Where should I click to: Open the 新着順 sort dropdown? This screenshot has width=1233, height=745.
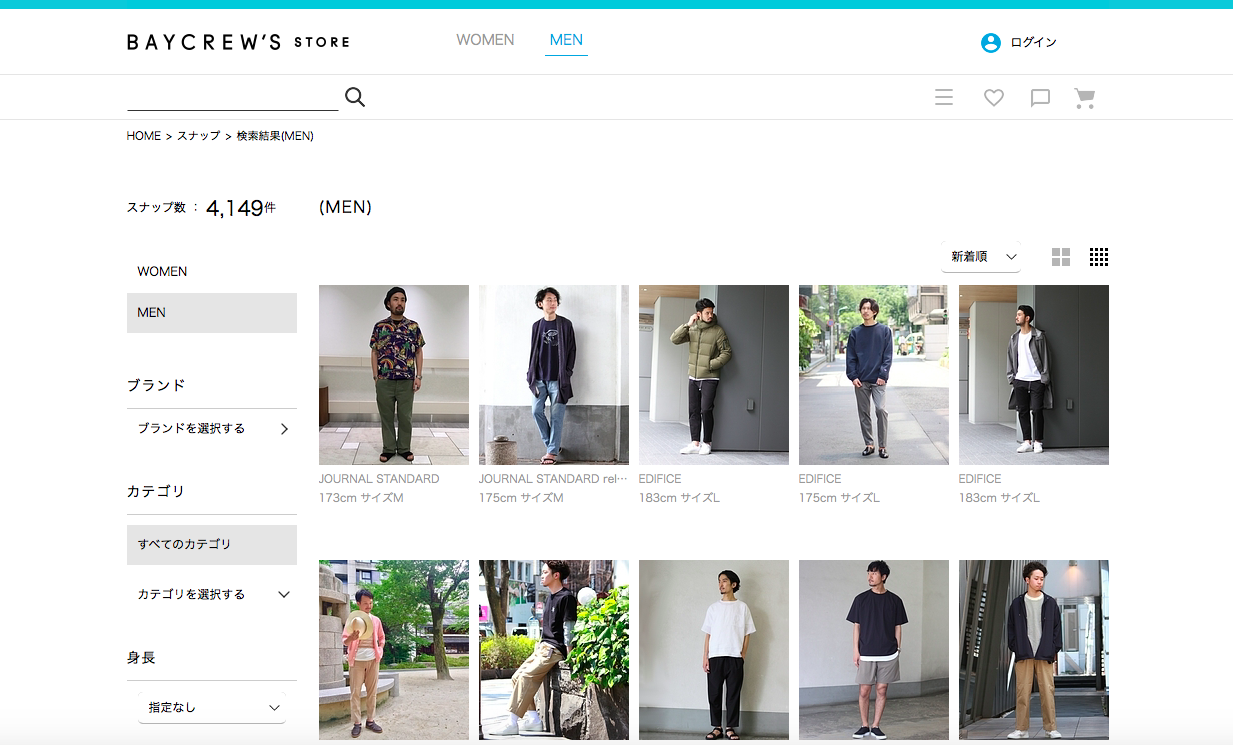coord(980,257)
